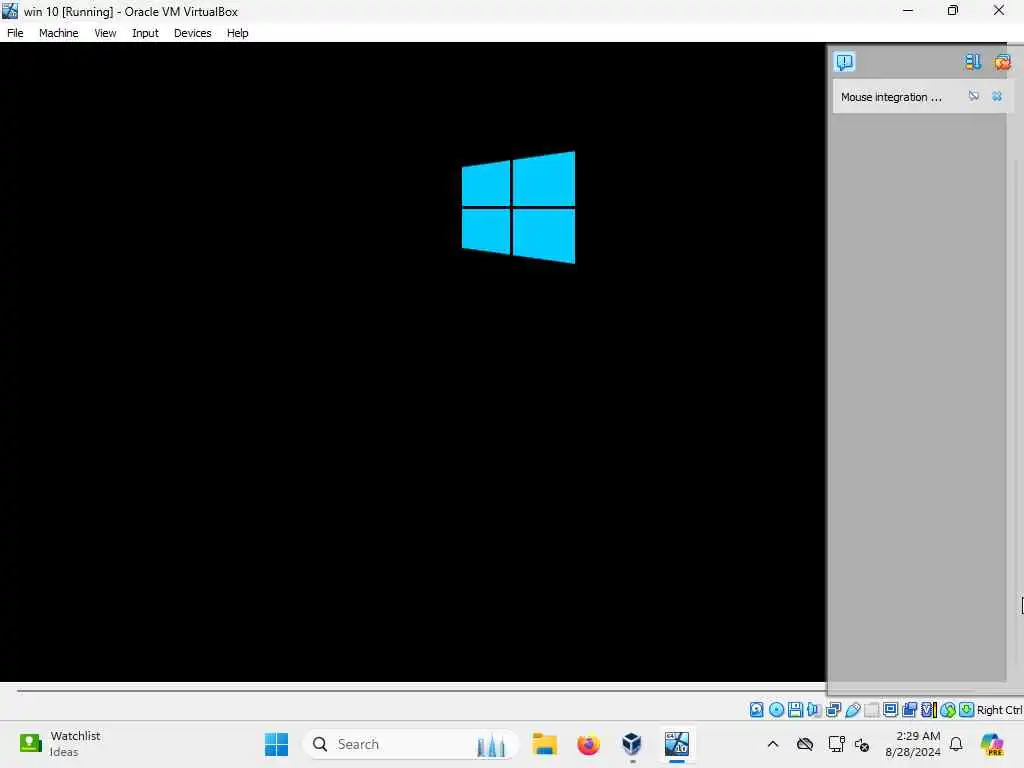
Task: Open the notifications bell icon
Action: coord(956,744)
